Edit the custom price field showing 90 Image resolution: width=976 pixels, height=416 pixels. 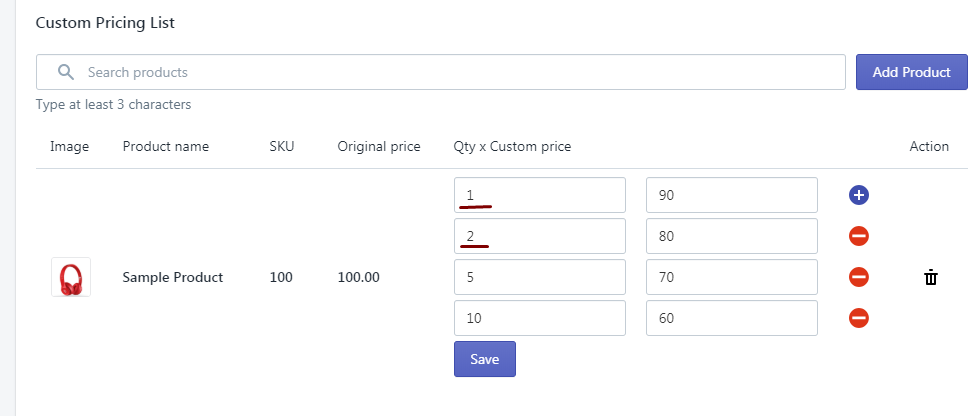coord(731,196)
